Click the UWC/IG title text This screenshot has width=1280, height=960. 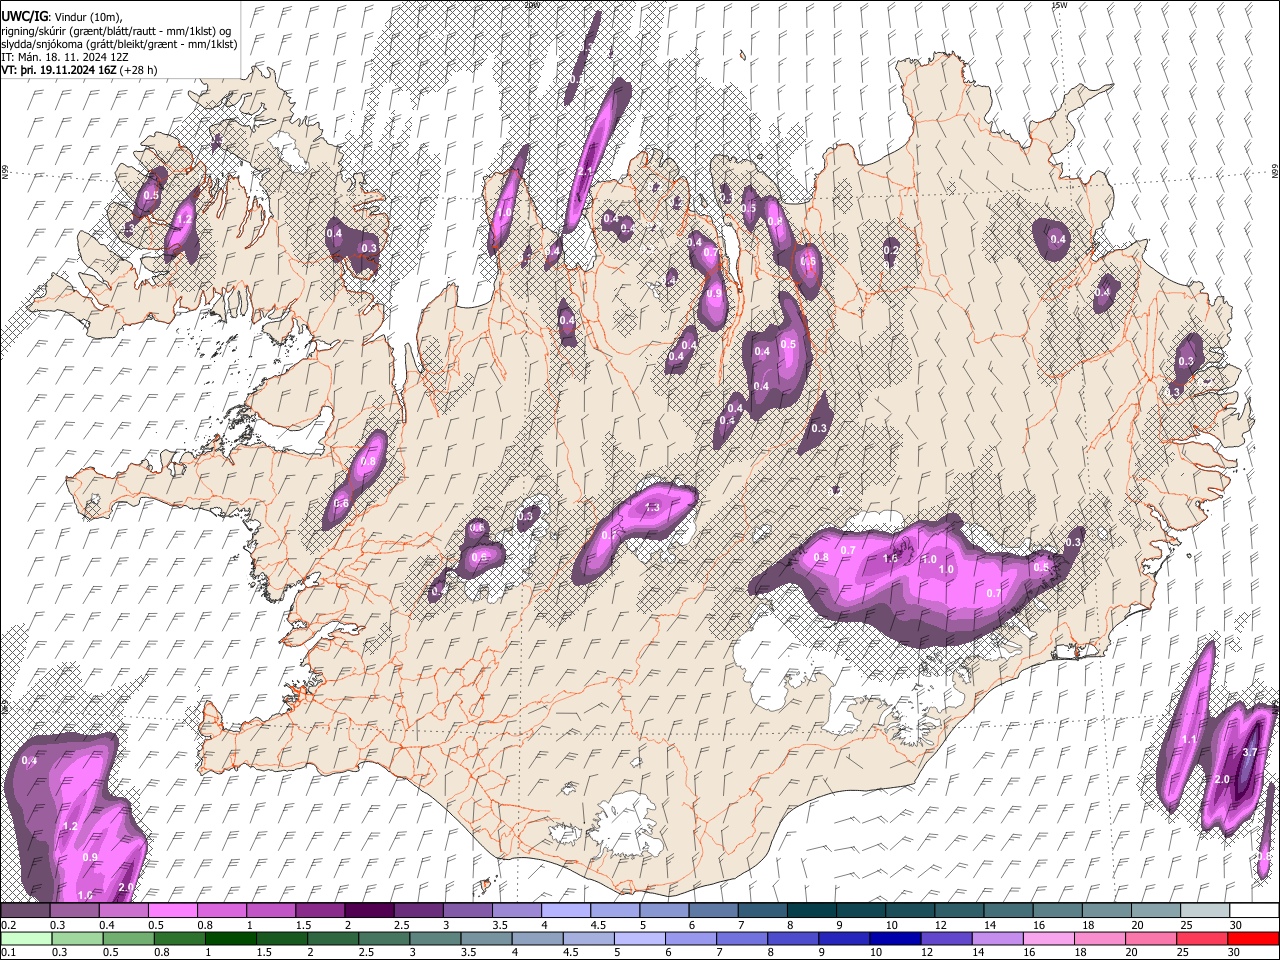pos(23,17)
